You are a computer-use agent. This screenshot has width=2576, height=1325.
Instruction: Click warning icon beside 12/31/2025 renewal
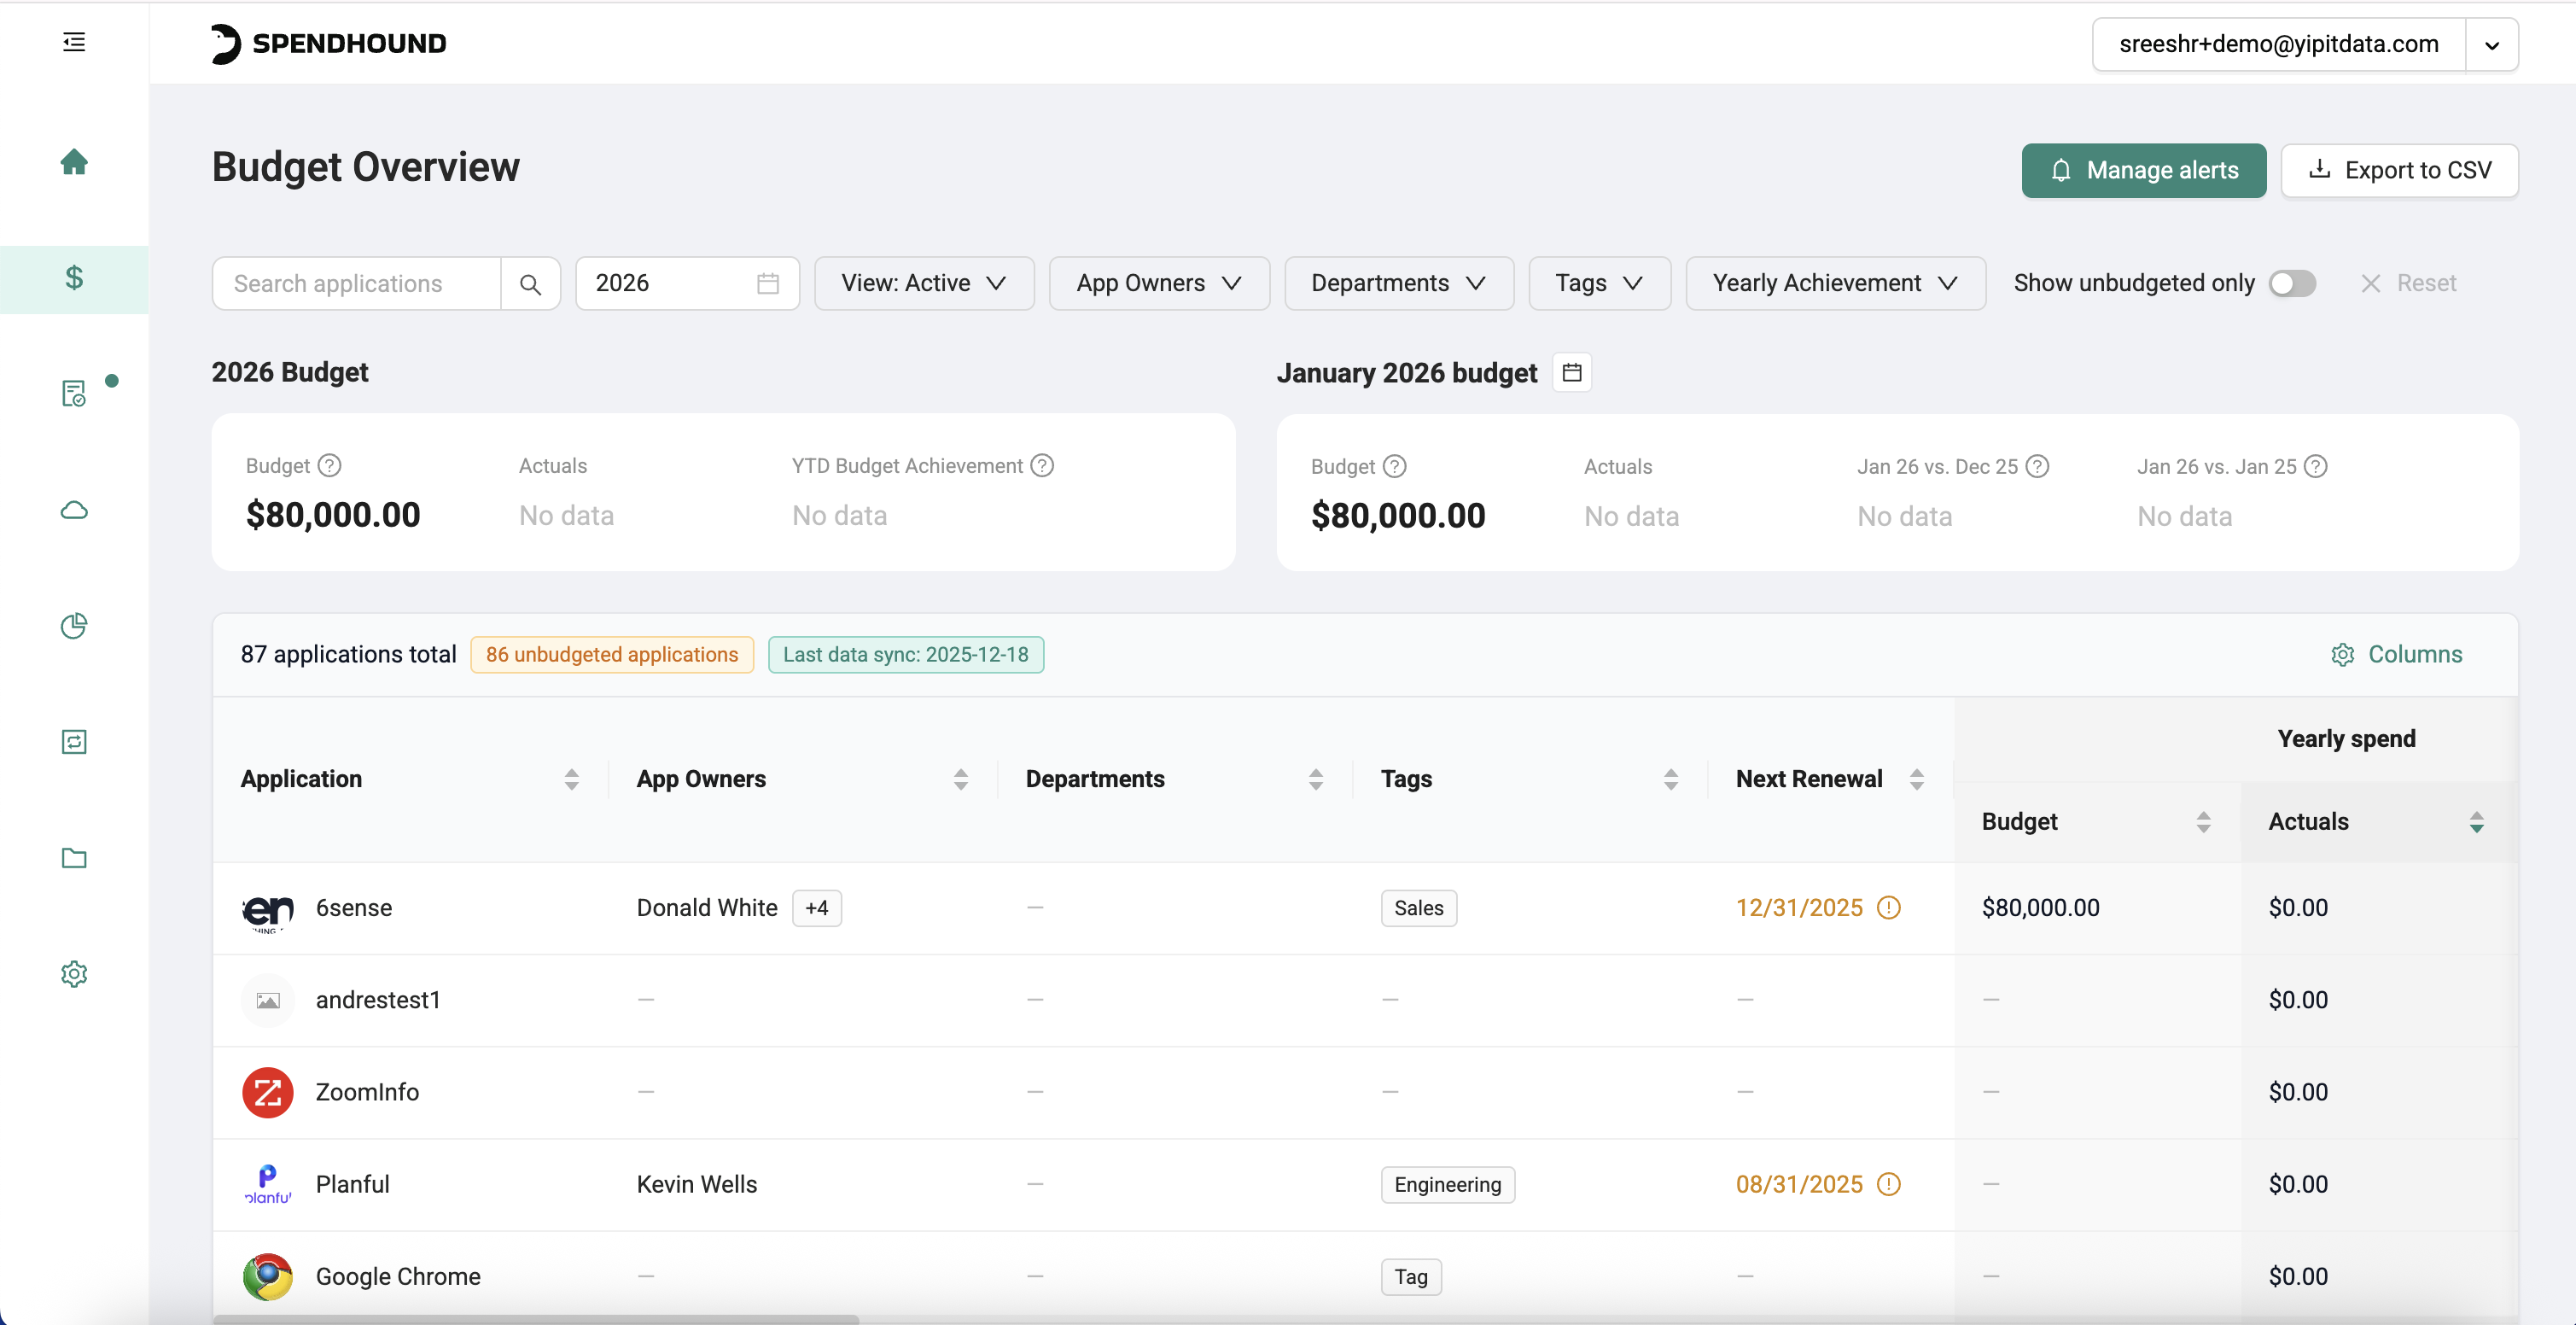tap(1888, 908)
